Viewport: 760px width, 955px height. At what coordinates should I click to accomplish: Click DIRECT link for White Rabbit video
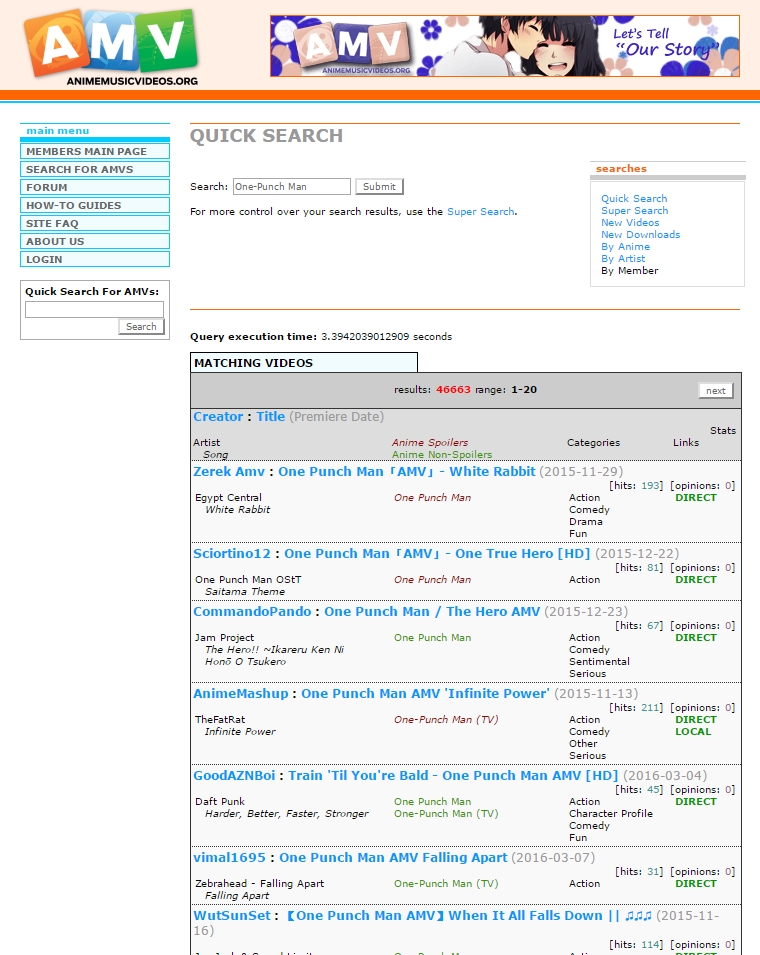pos(695,498)
